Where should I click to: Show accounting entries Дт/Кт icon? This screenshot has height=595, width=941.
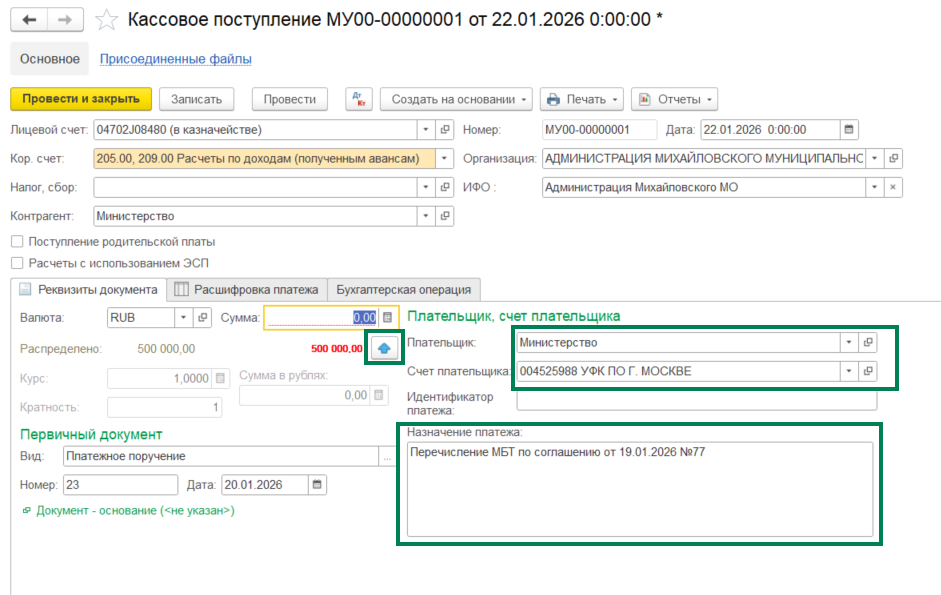(x=359, y=99)
